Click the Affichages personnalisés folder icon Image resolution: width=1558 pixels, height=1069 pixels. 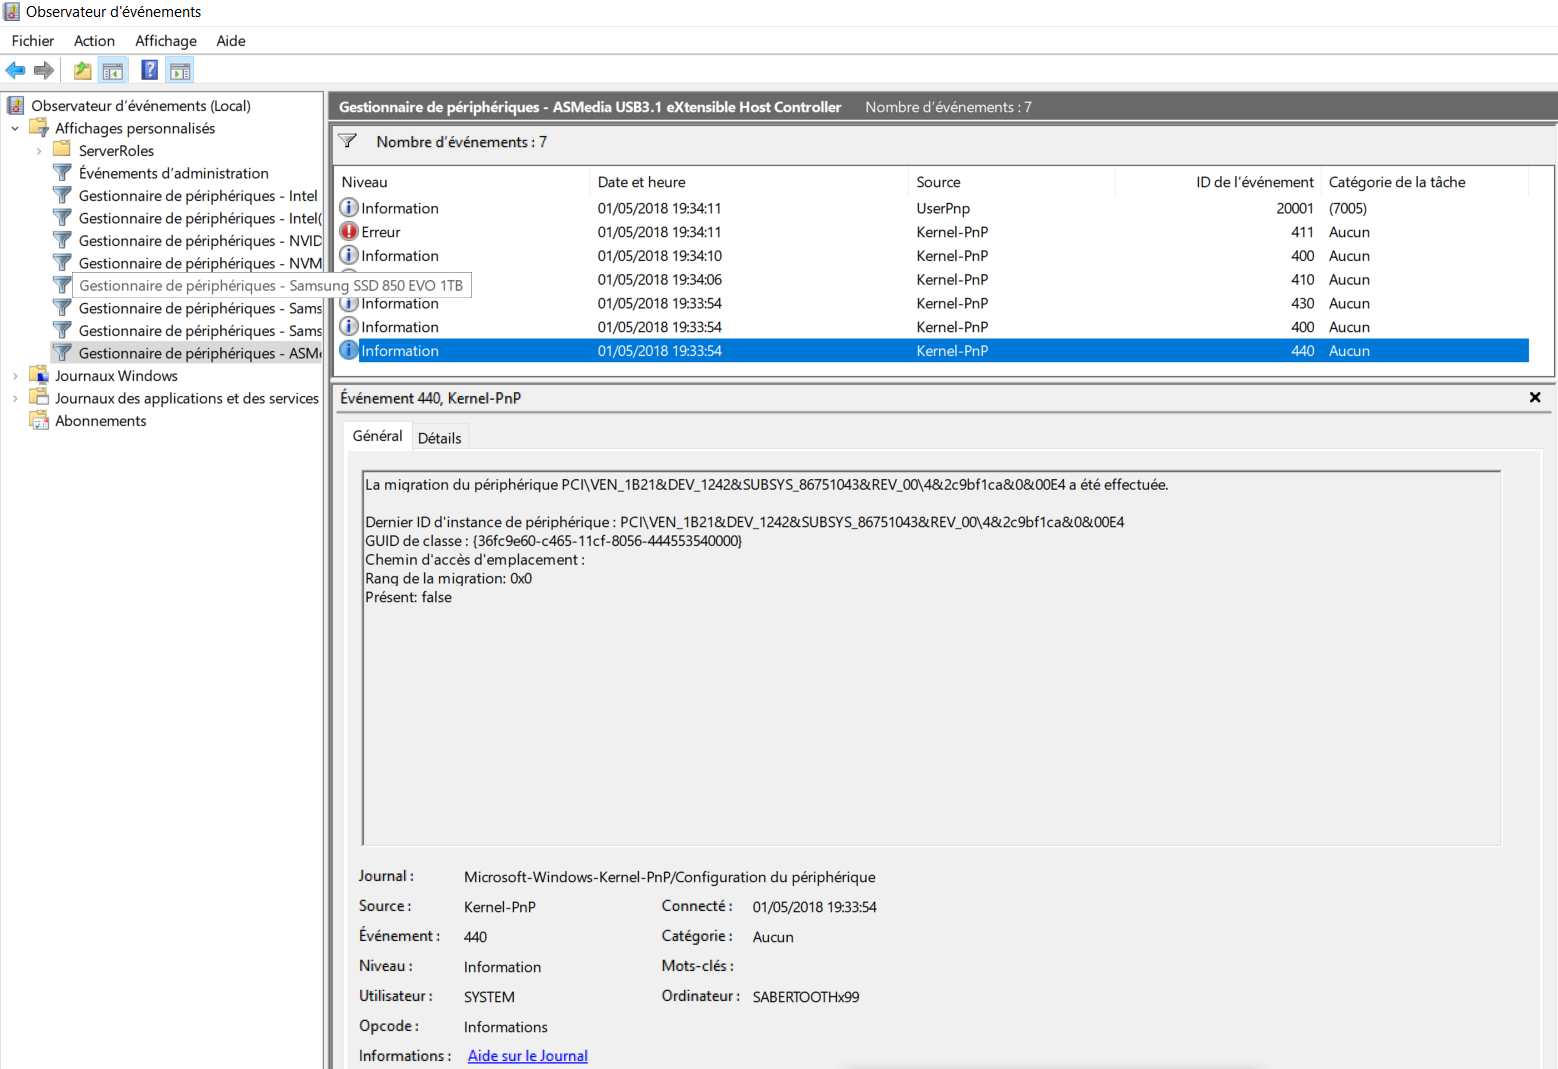[x=39, y=128]
